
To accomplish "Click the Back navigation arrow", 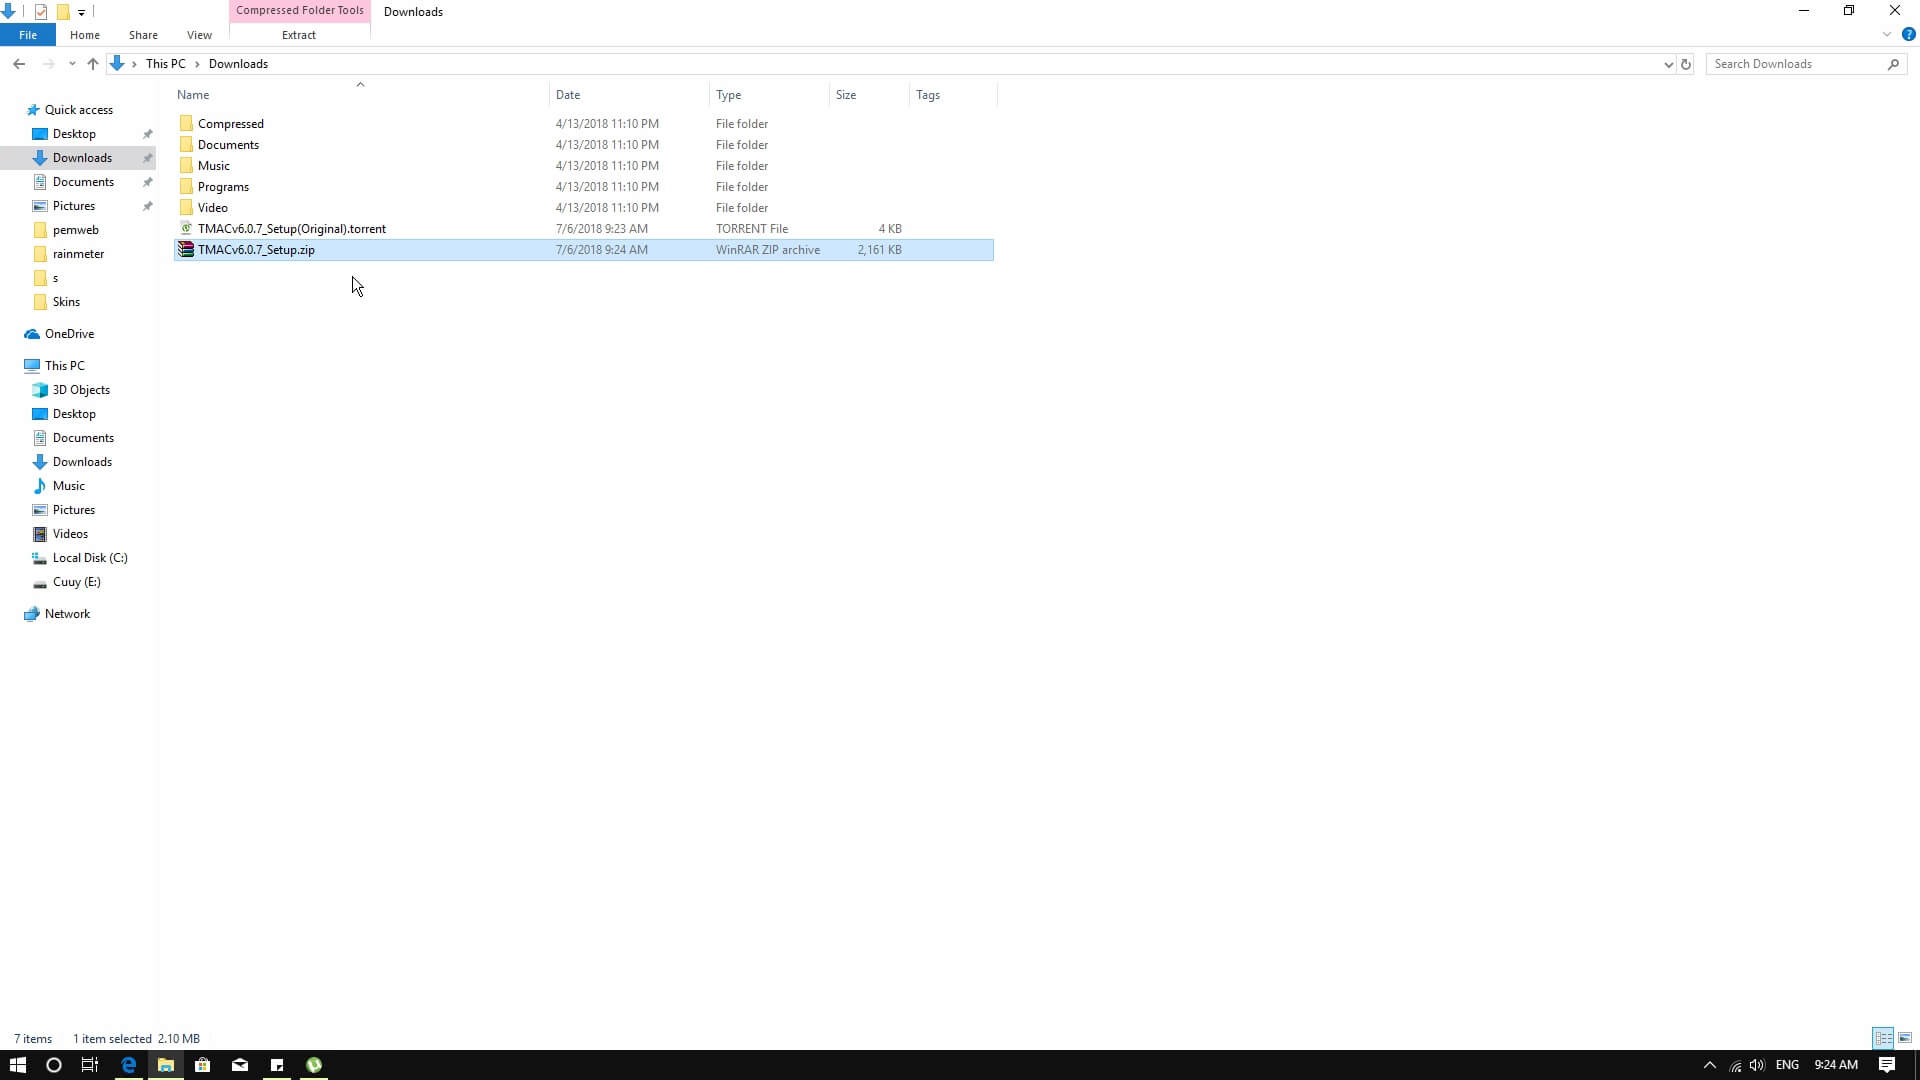I will click(19, 64).
